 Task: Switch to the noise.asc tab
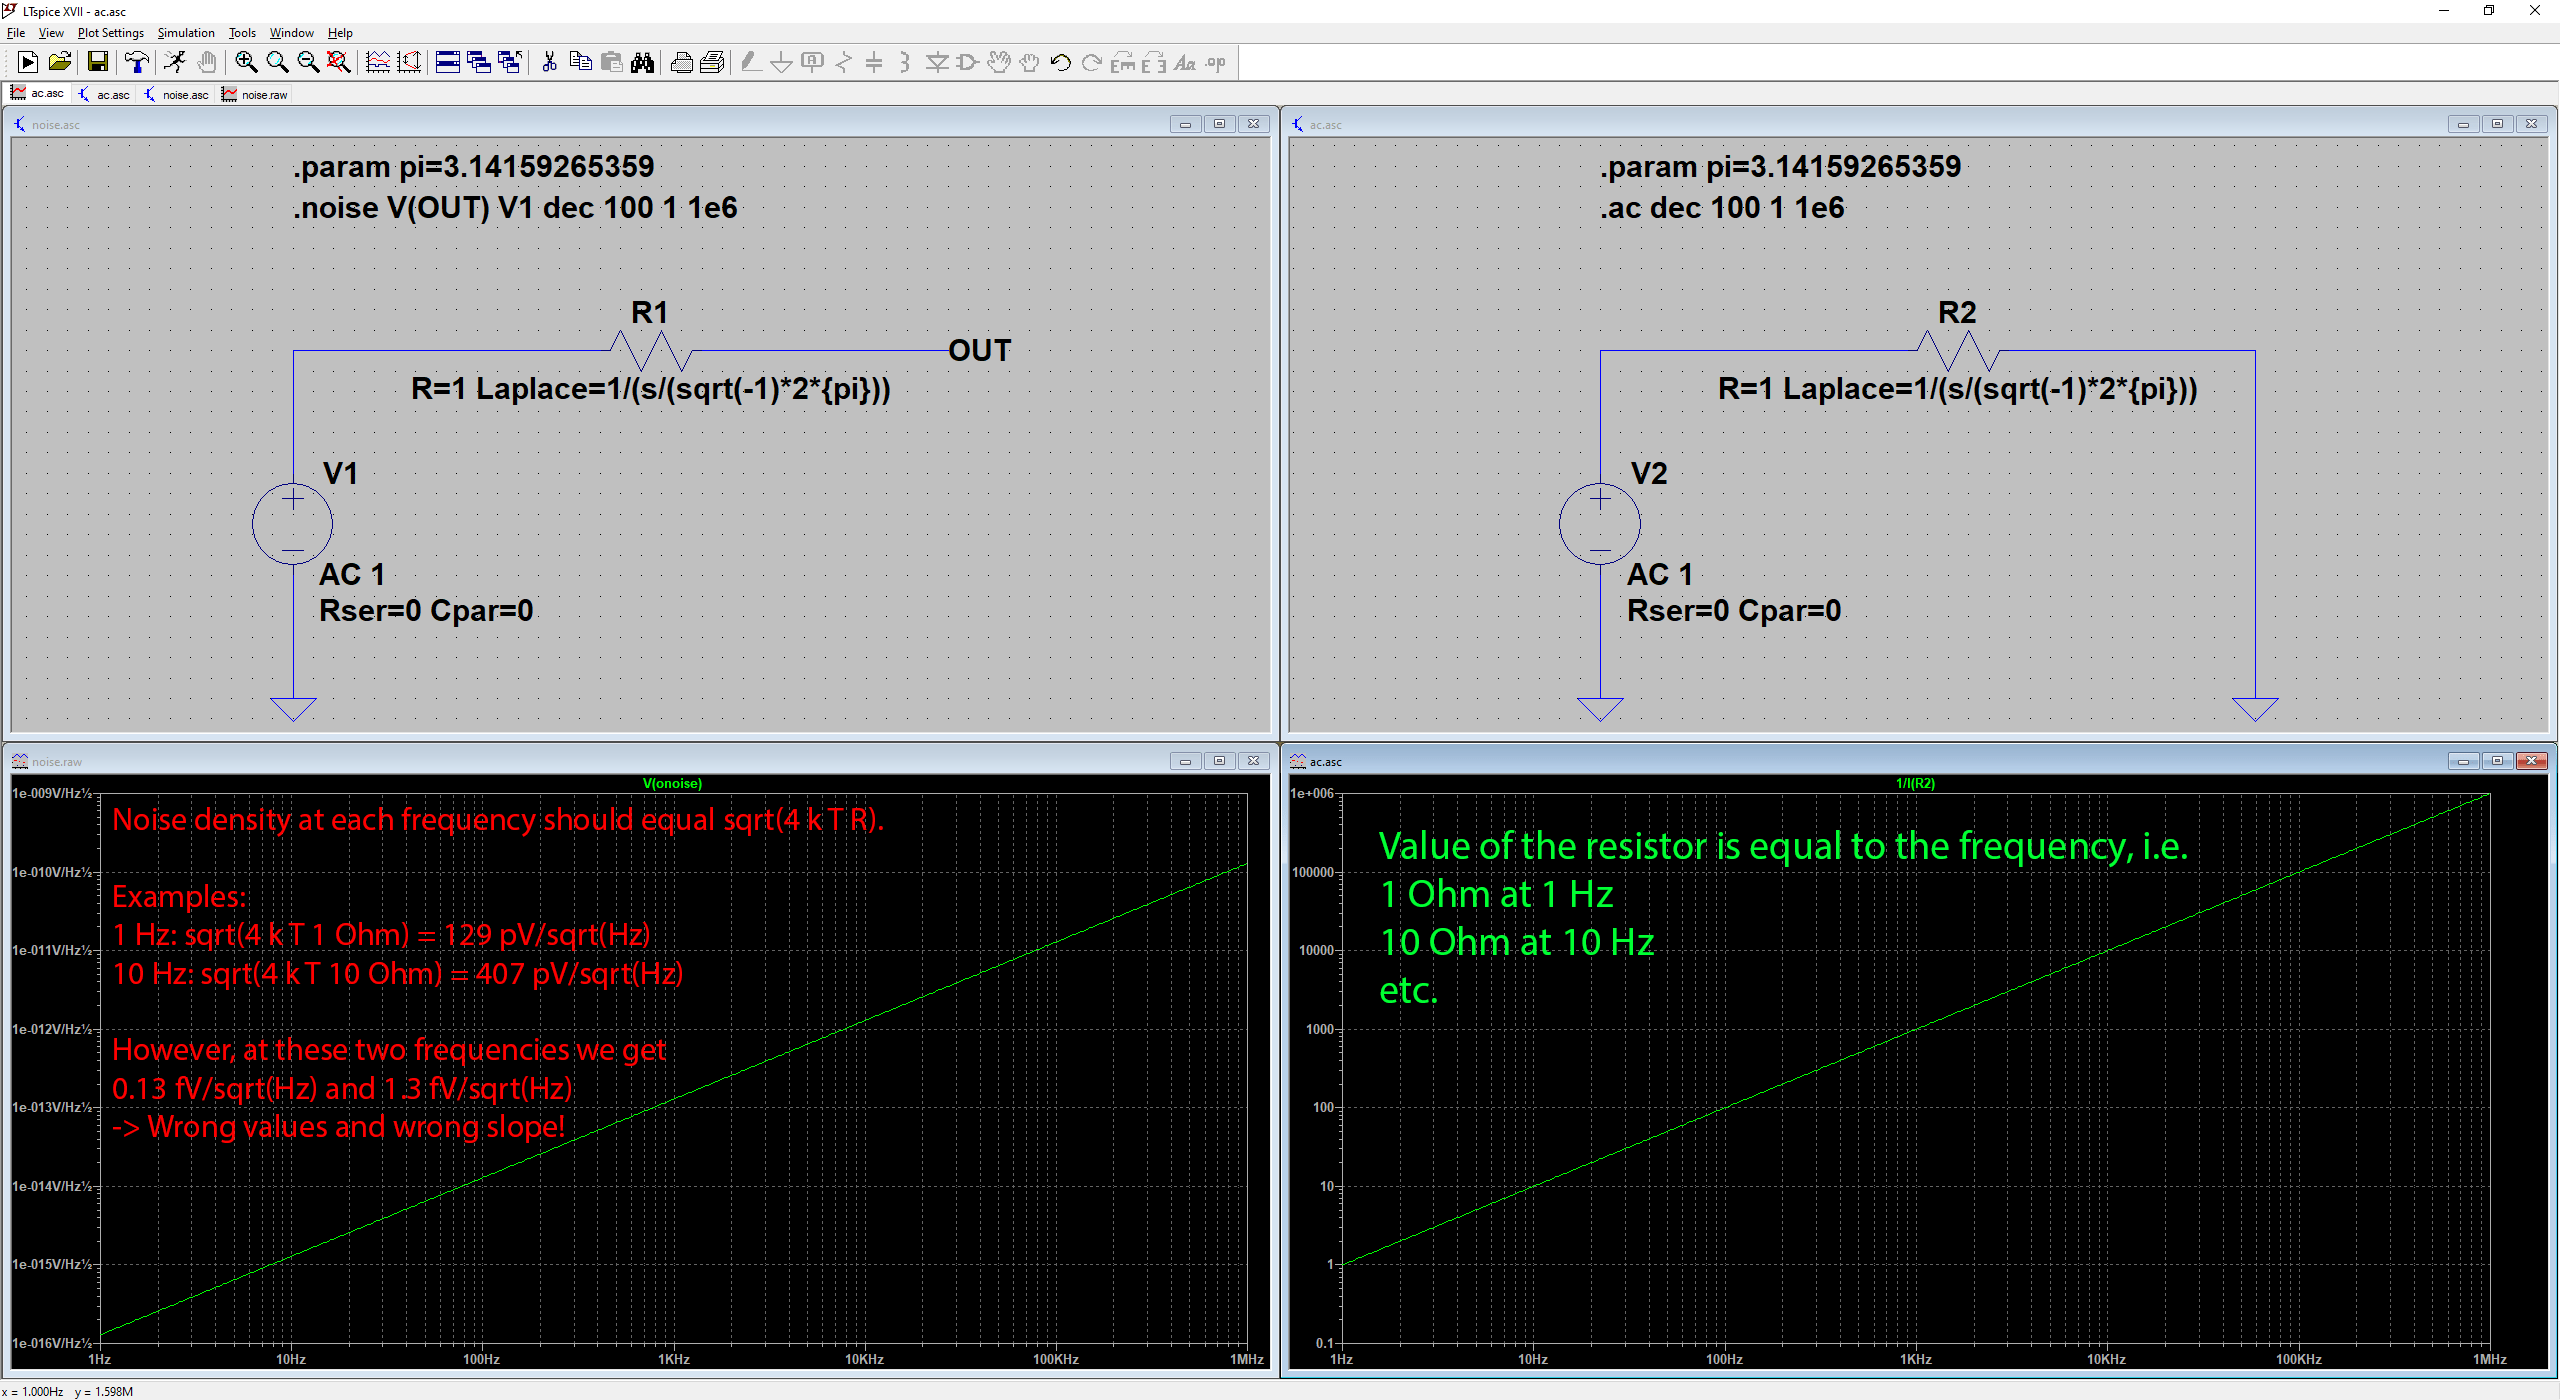tap(178, 94)
